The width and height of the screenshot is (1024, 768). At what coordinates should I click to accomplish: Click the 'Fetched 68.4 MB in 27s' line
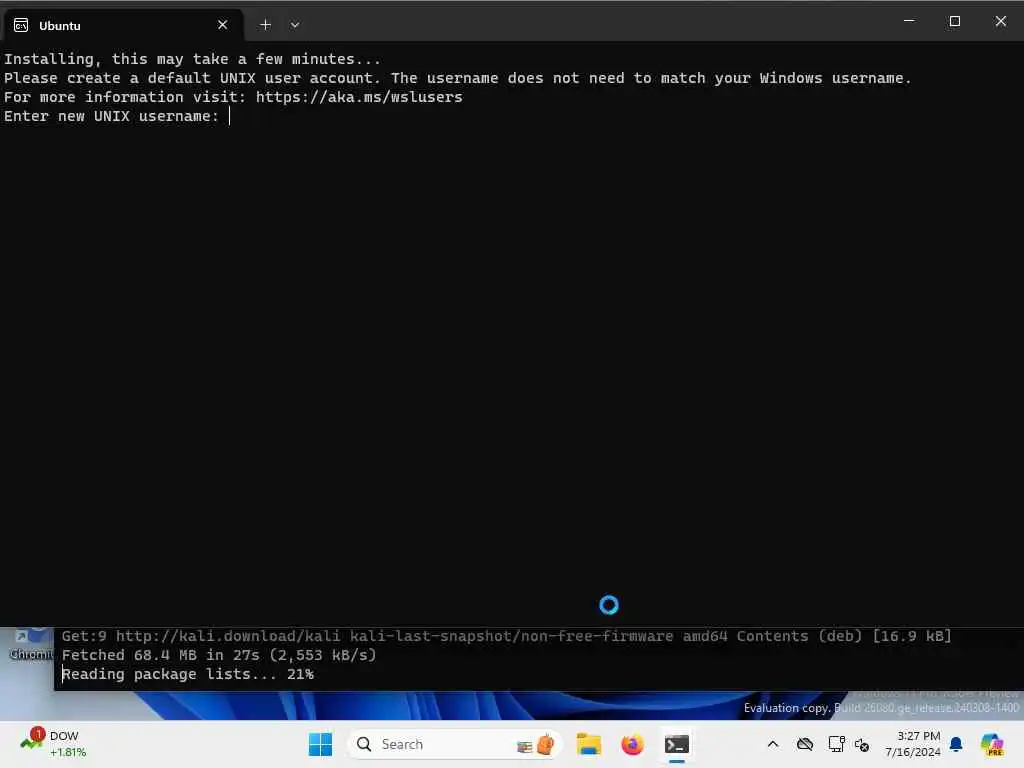[219, 655]
